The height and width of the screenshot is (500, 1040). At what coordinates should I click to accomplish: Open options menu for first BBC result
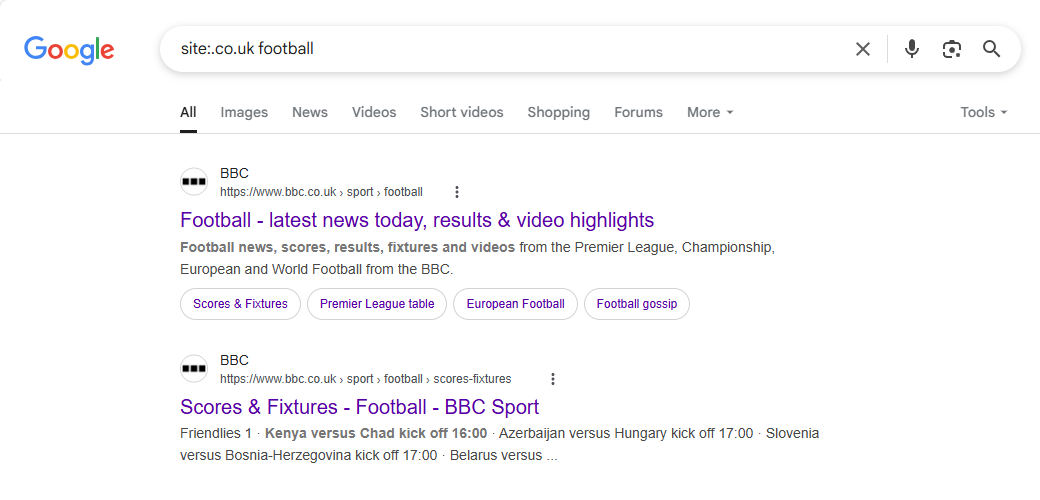(x=457, y=192)
